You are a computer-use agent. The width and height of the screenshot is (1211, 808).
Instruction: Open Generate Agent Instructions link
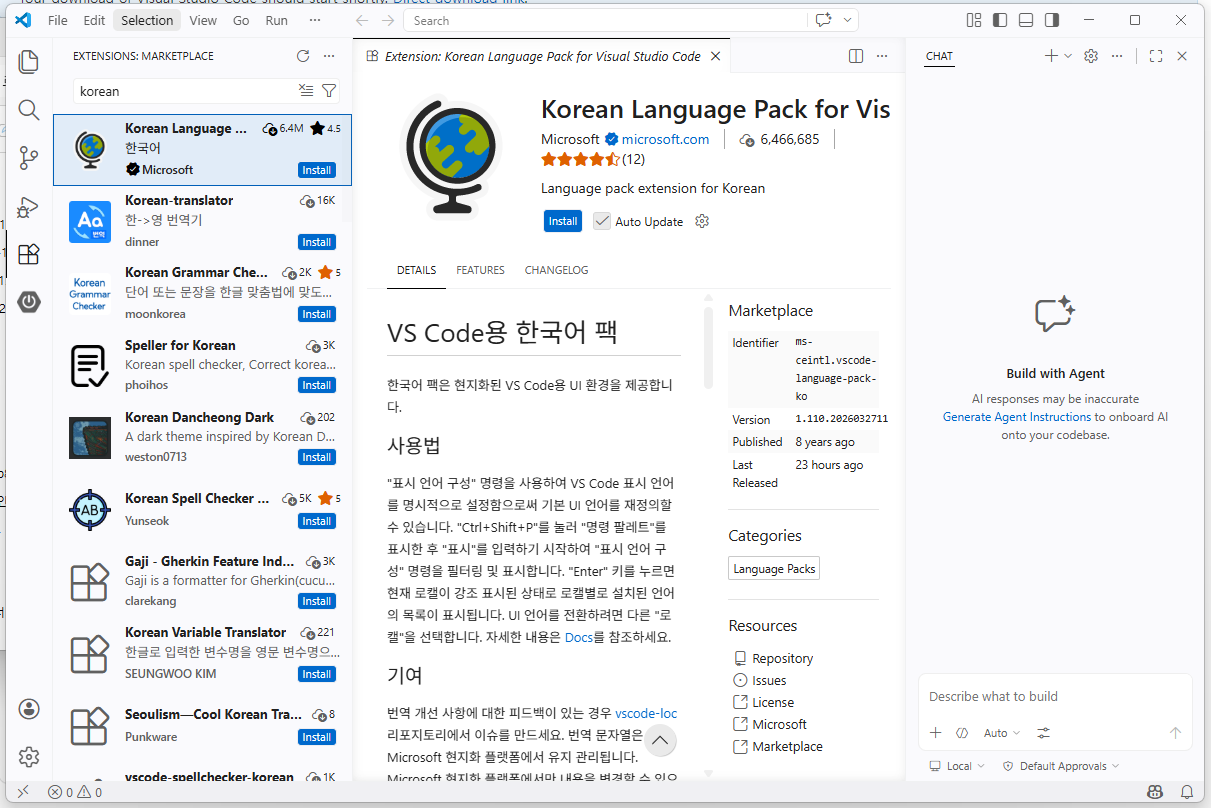click(x=1017, y=417)
